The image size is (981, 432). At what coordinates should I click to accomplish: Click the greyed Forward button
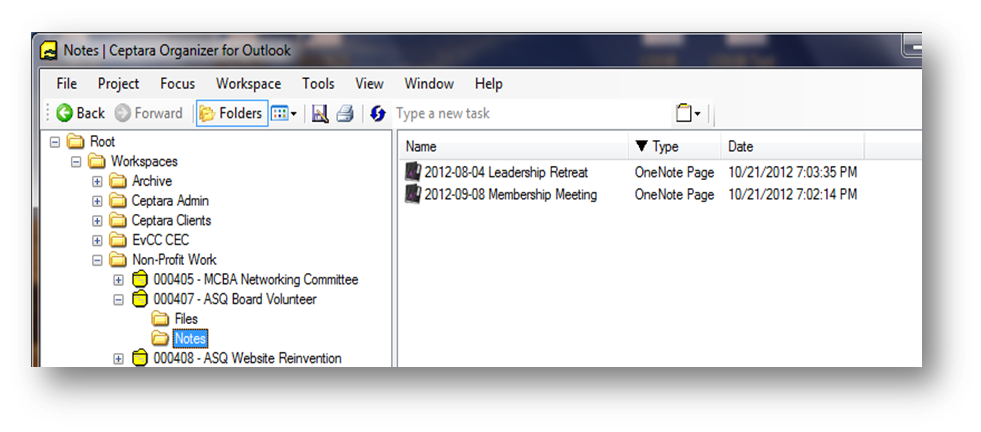tap(149, 113)
